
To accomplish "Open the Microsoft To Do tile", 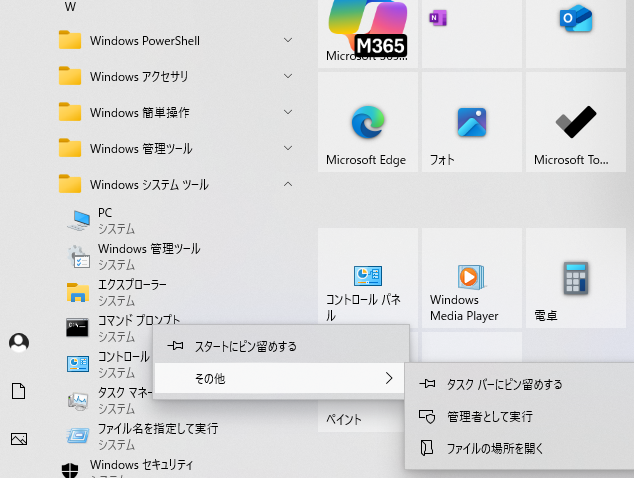I will [575, 122].
